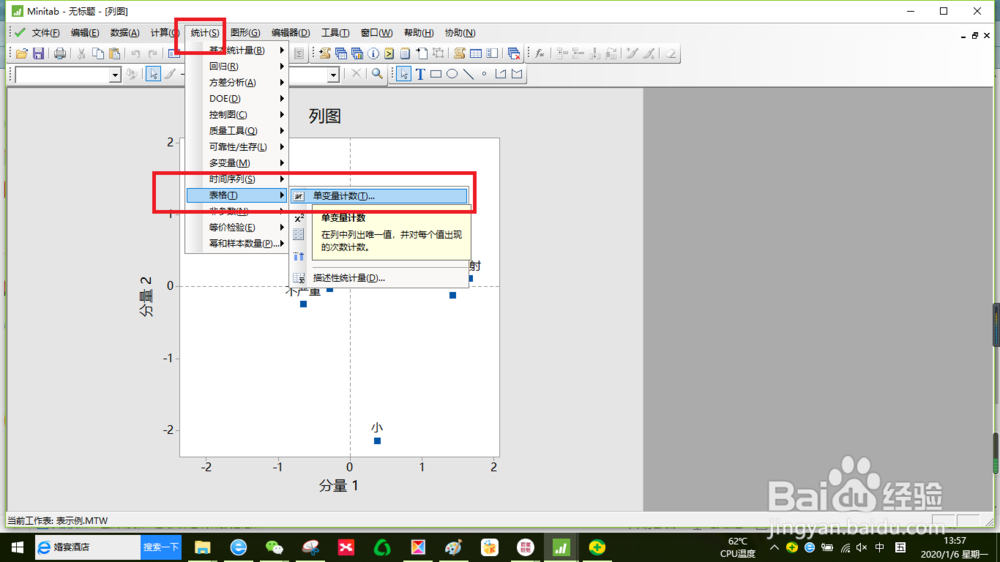
Task: Open the partially hidden toolbar combo box
Action: tap(333, 75)
